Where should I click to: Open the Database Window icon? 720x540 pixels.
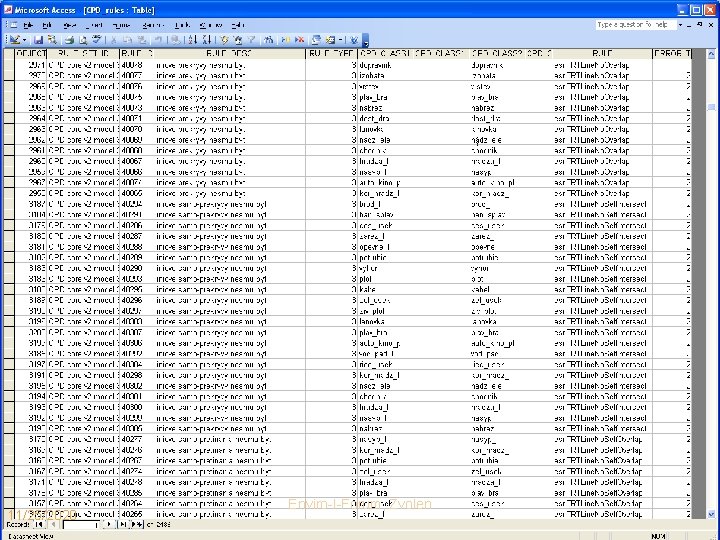[316, 40]
